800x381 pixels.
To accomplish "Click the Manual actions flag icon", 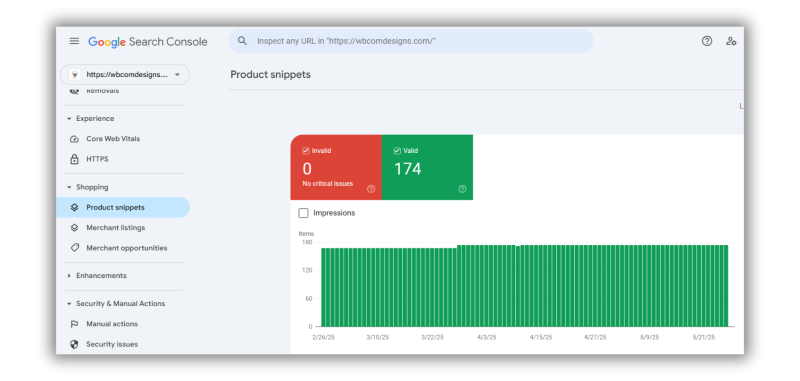I will (x=74, y=324).
